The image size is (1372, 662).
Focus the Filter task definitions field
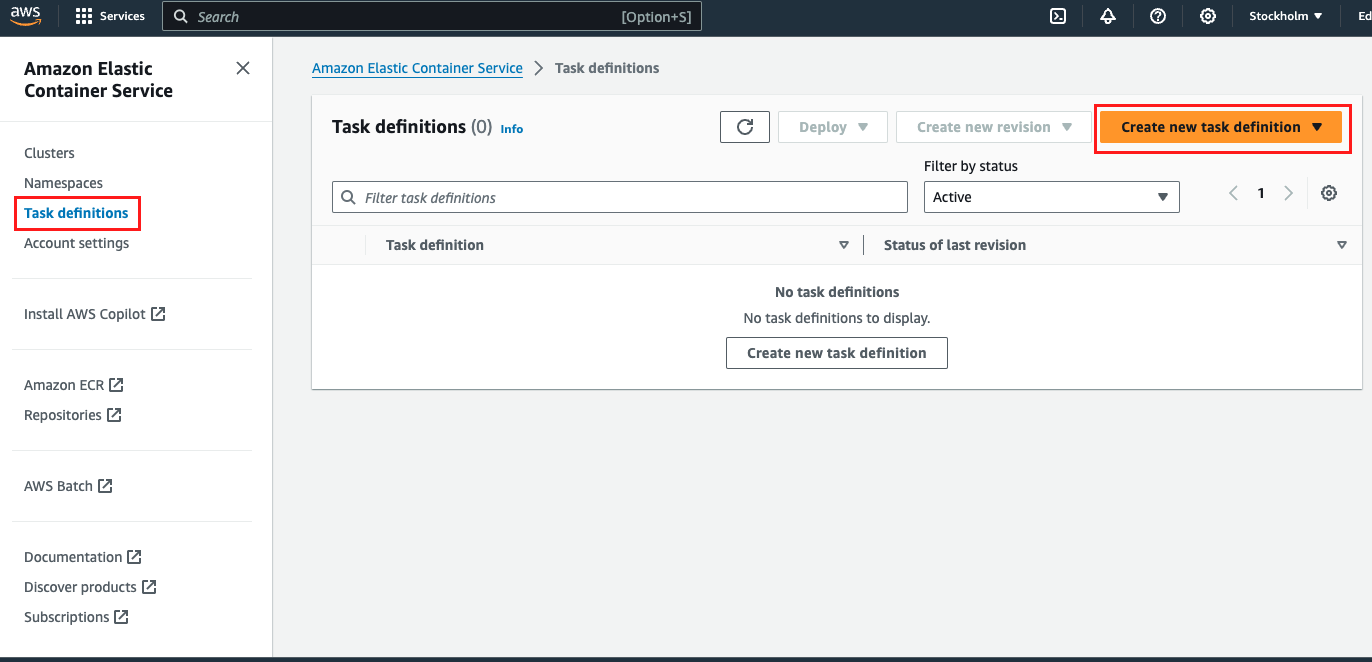tap(620, 197)
